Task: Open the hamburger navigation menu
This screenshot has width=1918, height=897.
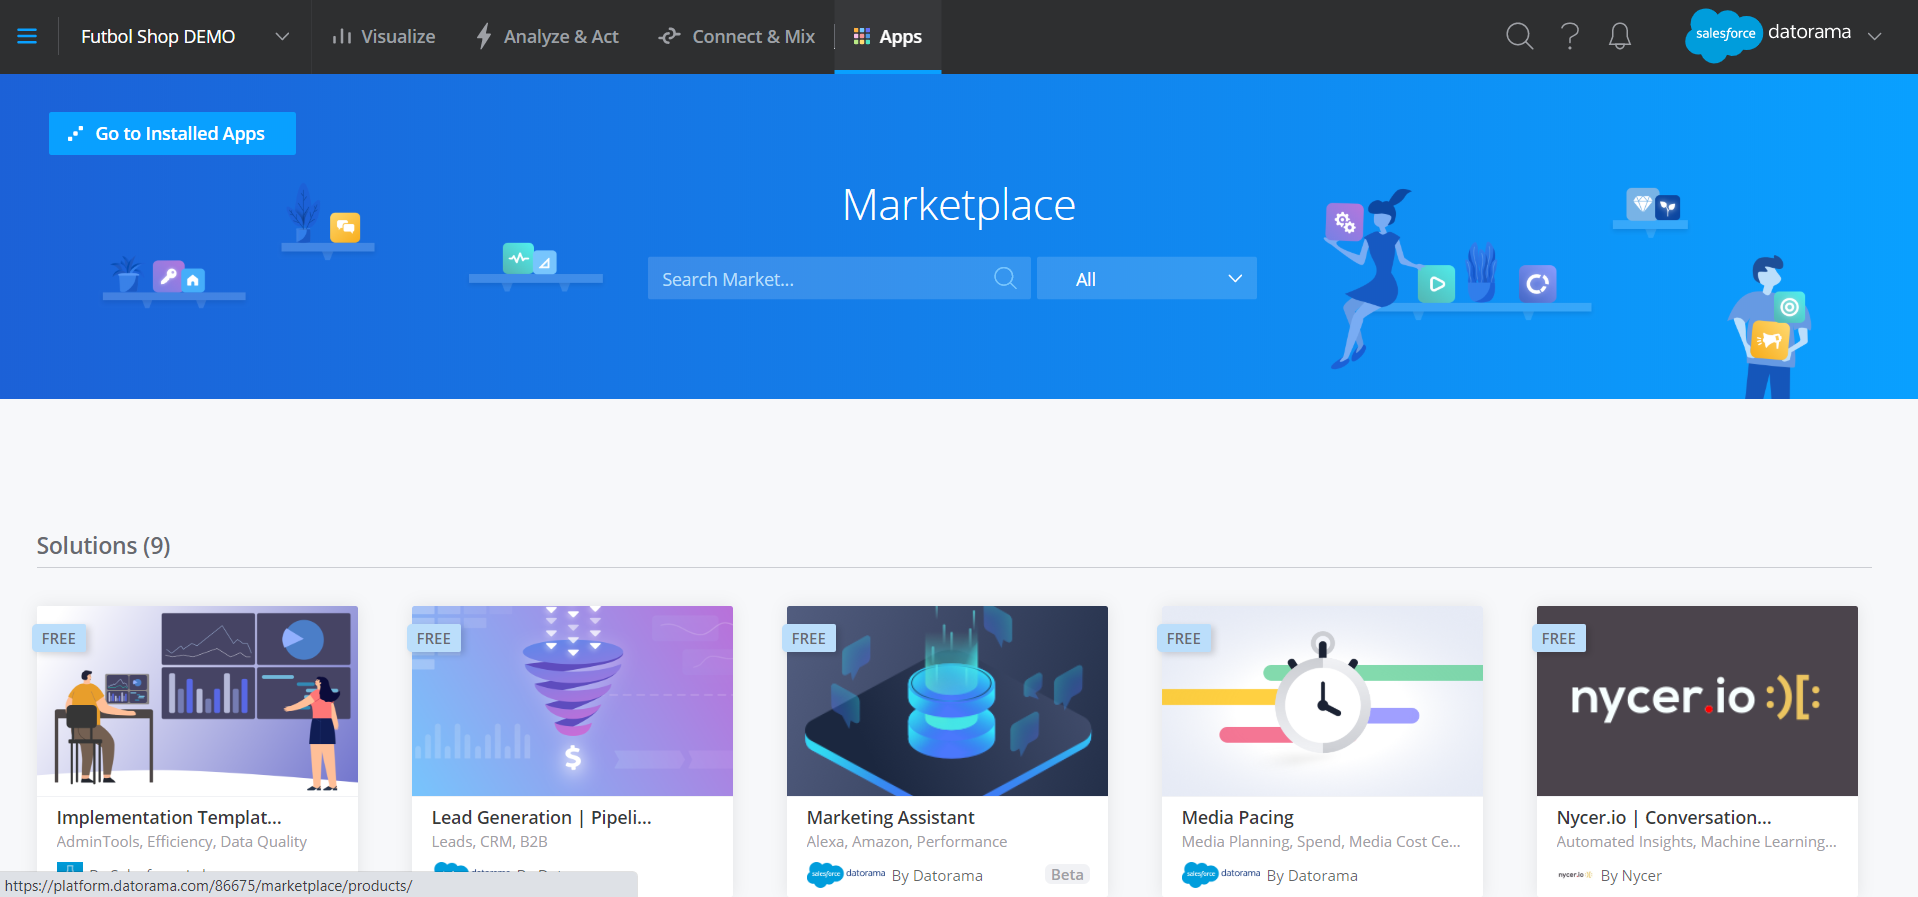Action: pos(27,36)
